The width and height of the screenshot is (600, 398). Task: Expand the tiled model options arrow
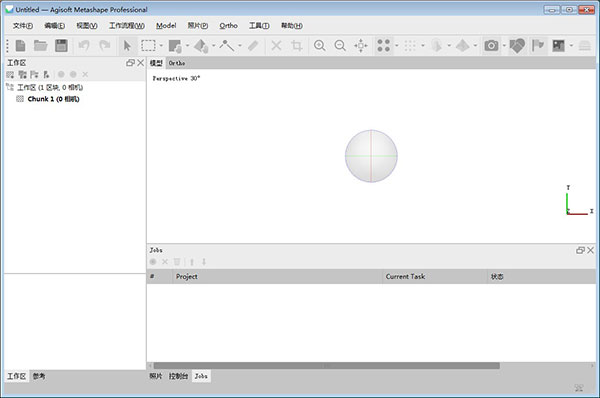[475, 46]
